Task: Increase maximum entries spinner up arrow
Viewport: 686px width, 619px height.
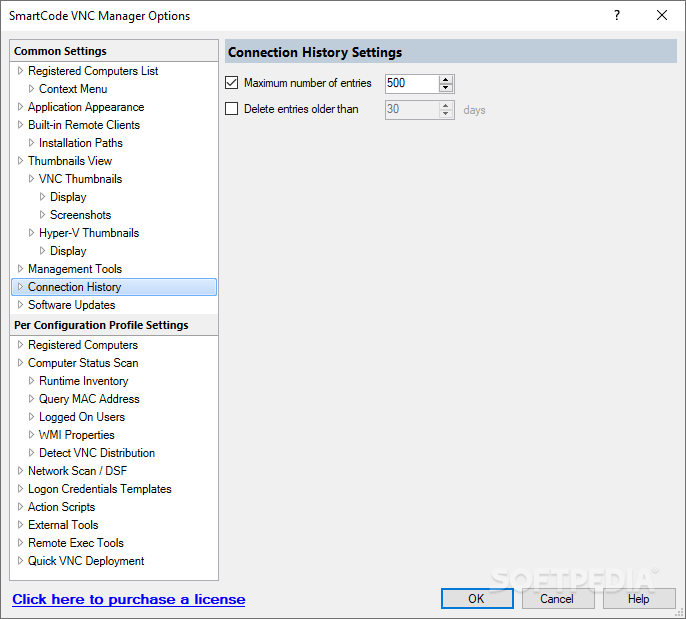Action: pyautogui.click(x=445, y=80)
